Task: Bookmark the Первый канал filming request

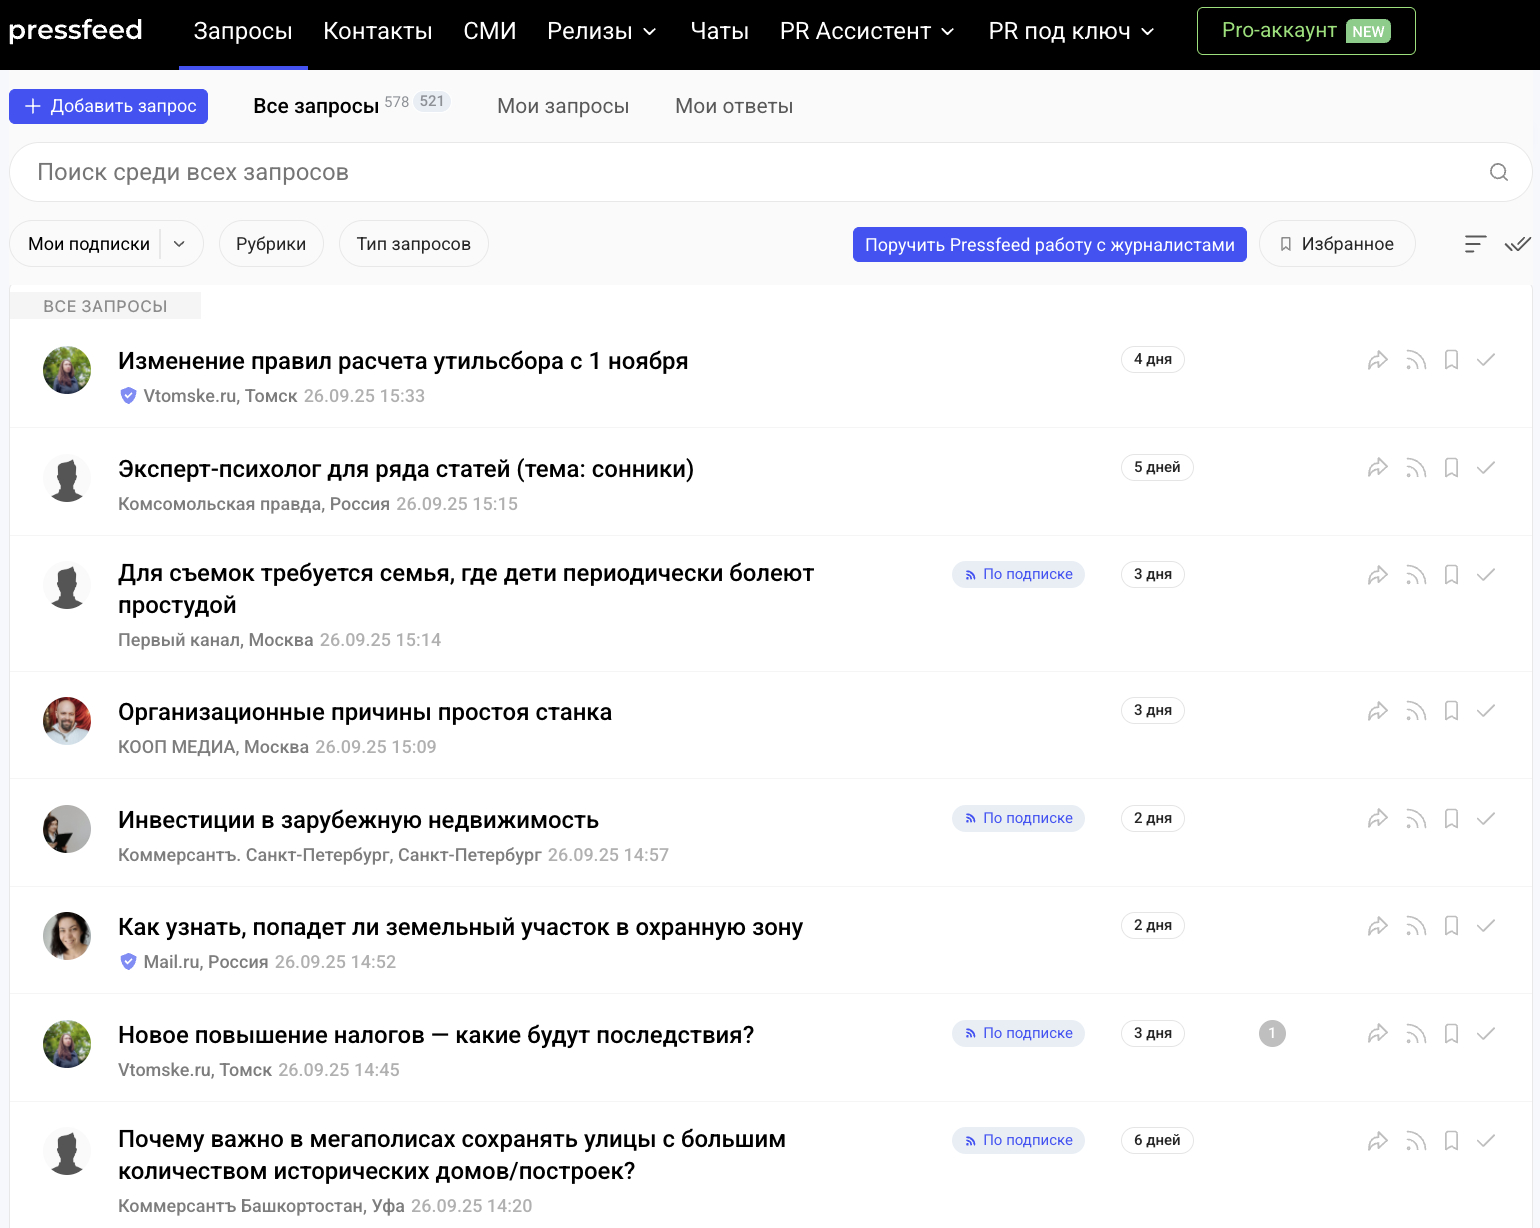Action: coord(1451,575)
